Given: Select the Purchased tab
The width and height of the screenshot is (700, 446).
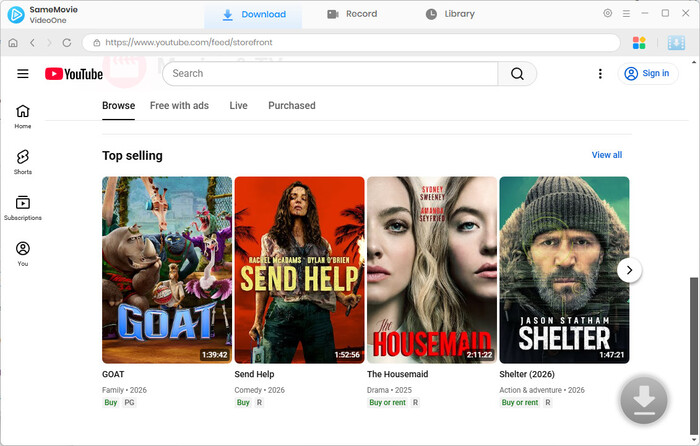Looking at the screenshot, I should point(292,106).
